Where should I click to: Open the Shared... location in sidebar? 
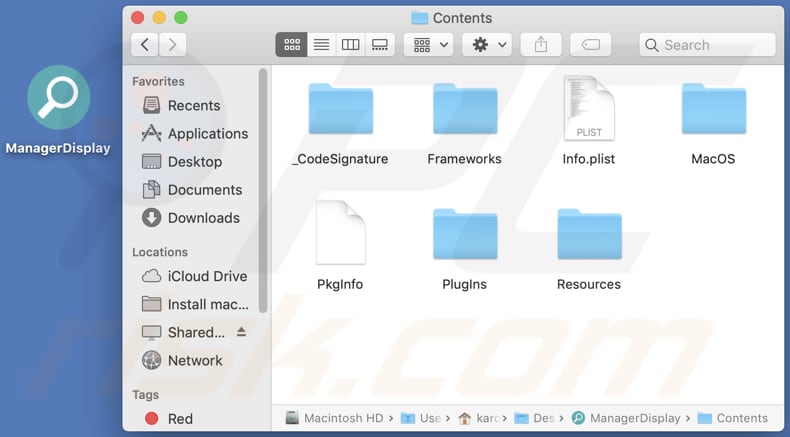click(184, 332)
